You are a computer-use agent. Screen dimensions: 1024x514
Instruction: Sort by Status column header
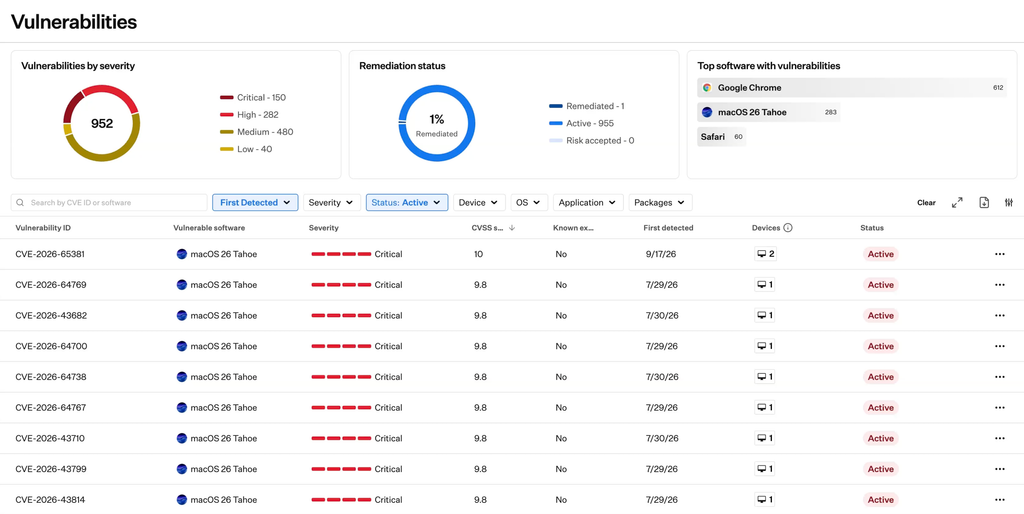(x=872, y=228)
